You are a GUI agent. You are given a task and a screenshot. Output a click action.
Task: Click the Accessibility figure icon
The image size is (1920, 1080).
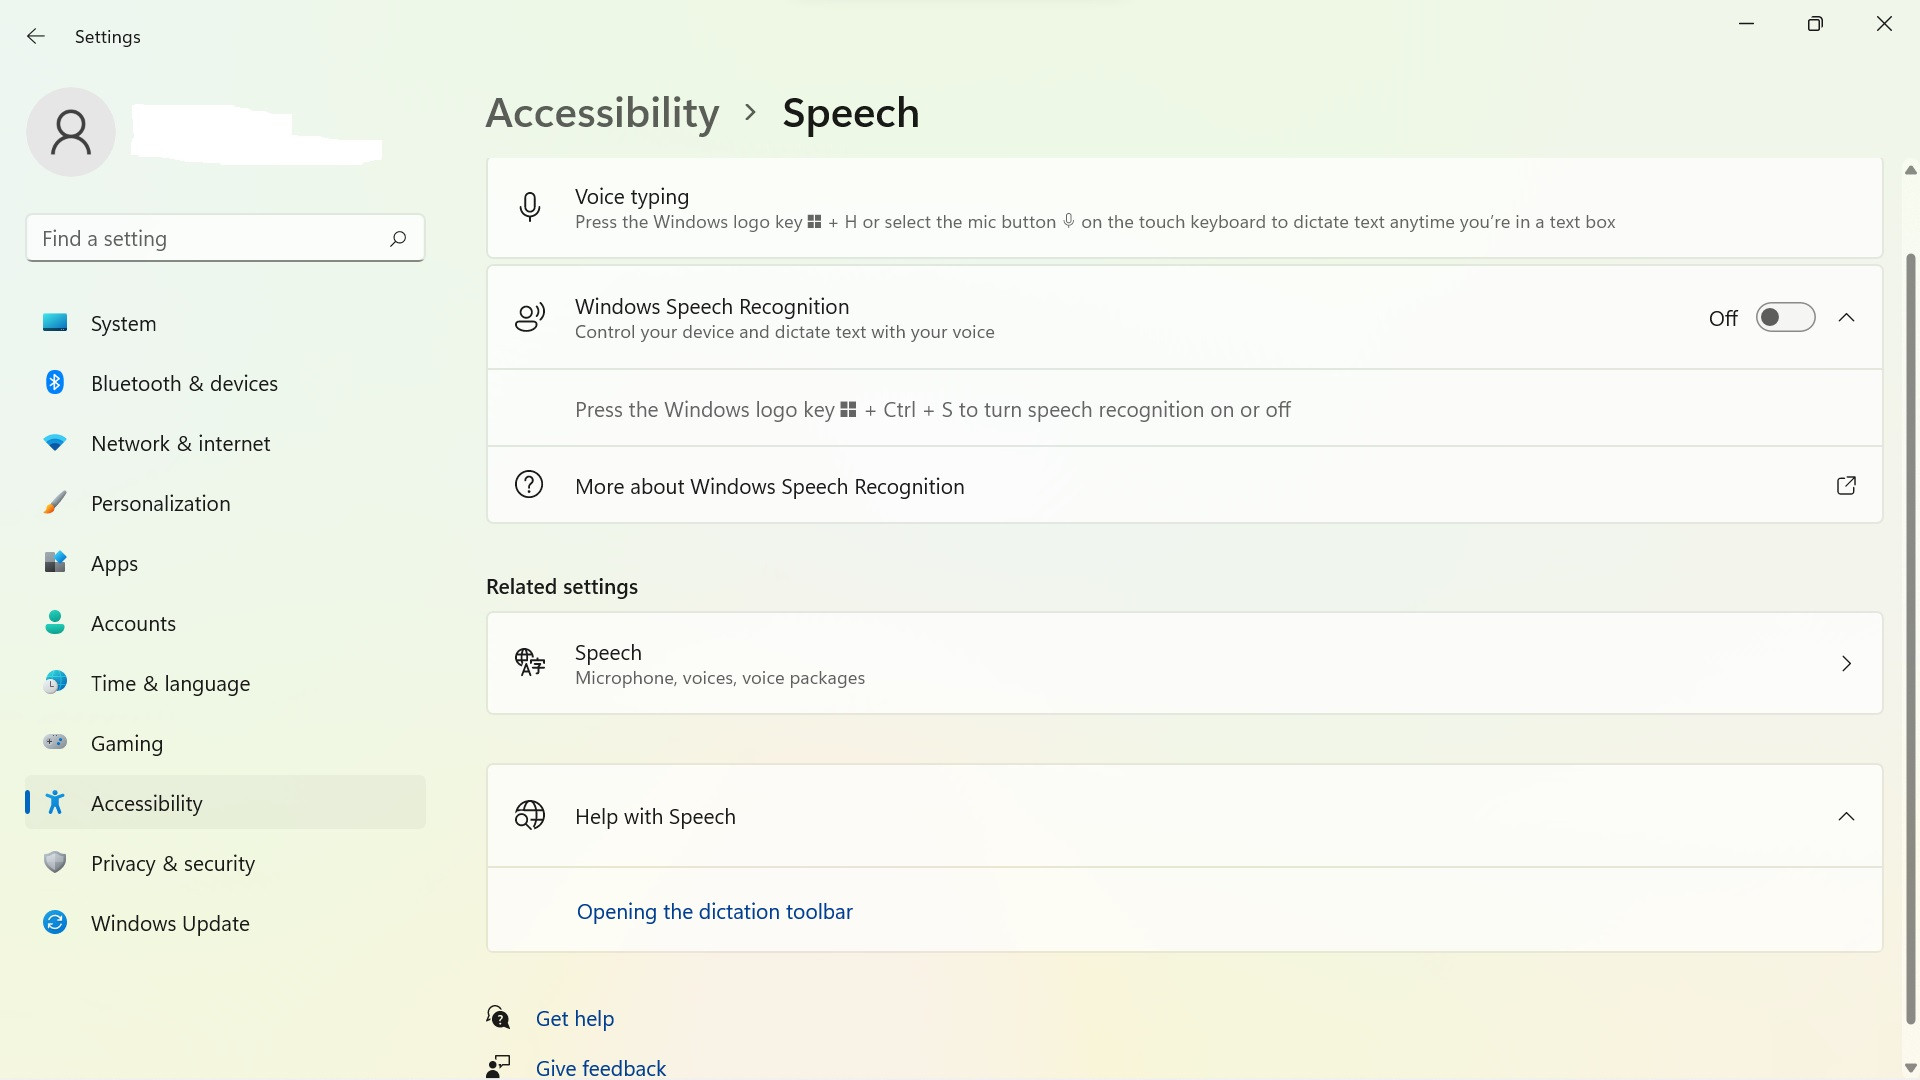point(55,803)
